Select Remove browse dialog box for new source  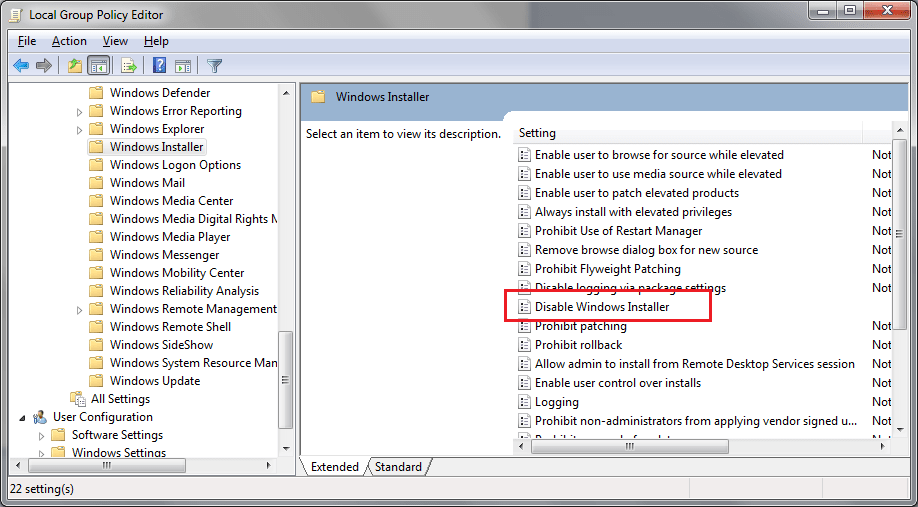click(x=646, y=250)
